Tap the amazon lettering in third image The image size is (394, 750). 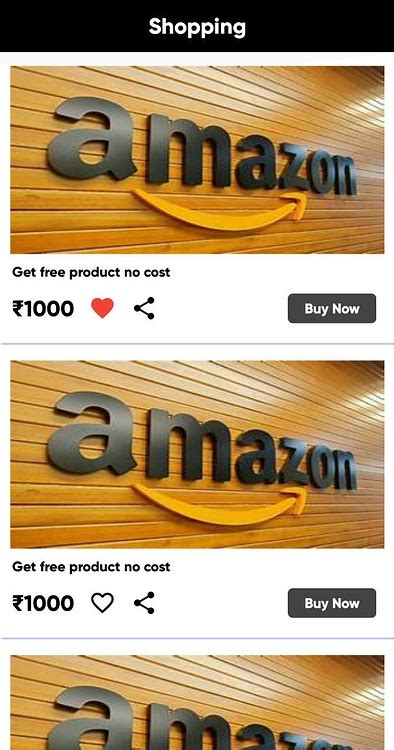202,718
